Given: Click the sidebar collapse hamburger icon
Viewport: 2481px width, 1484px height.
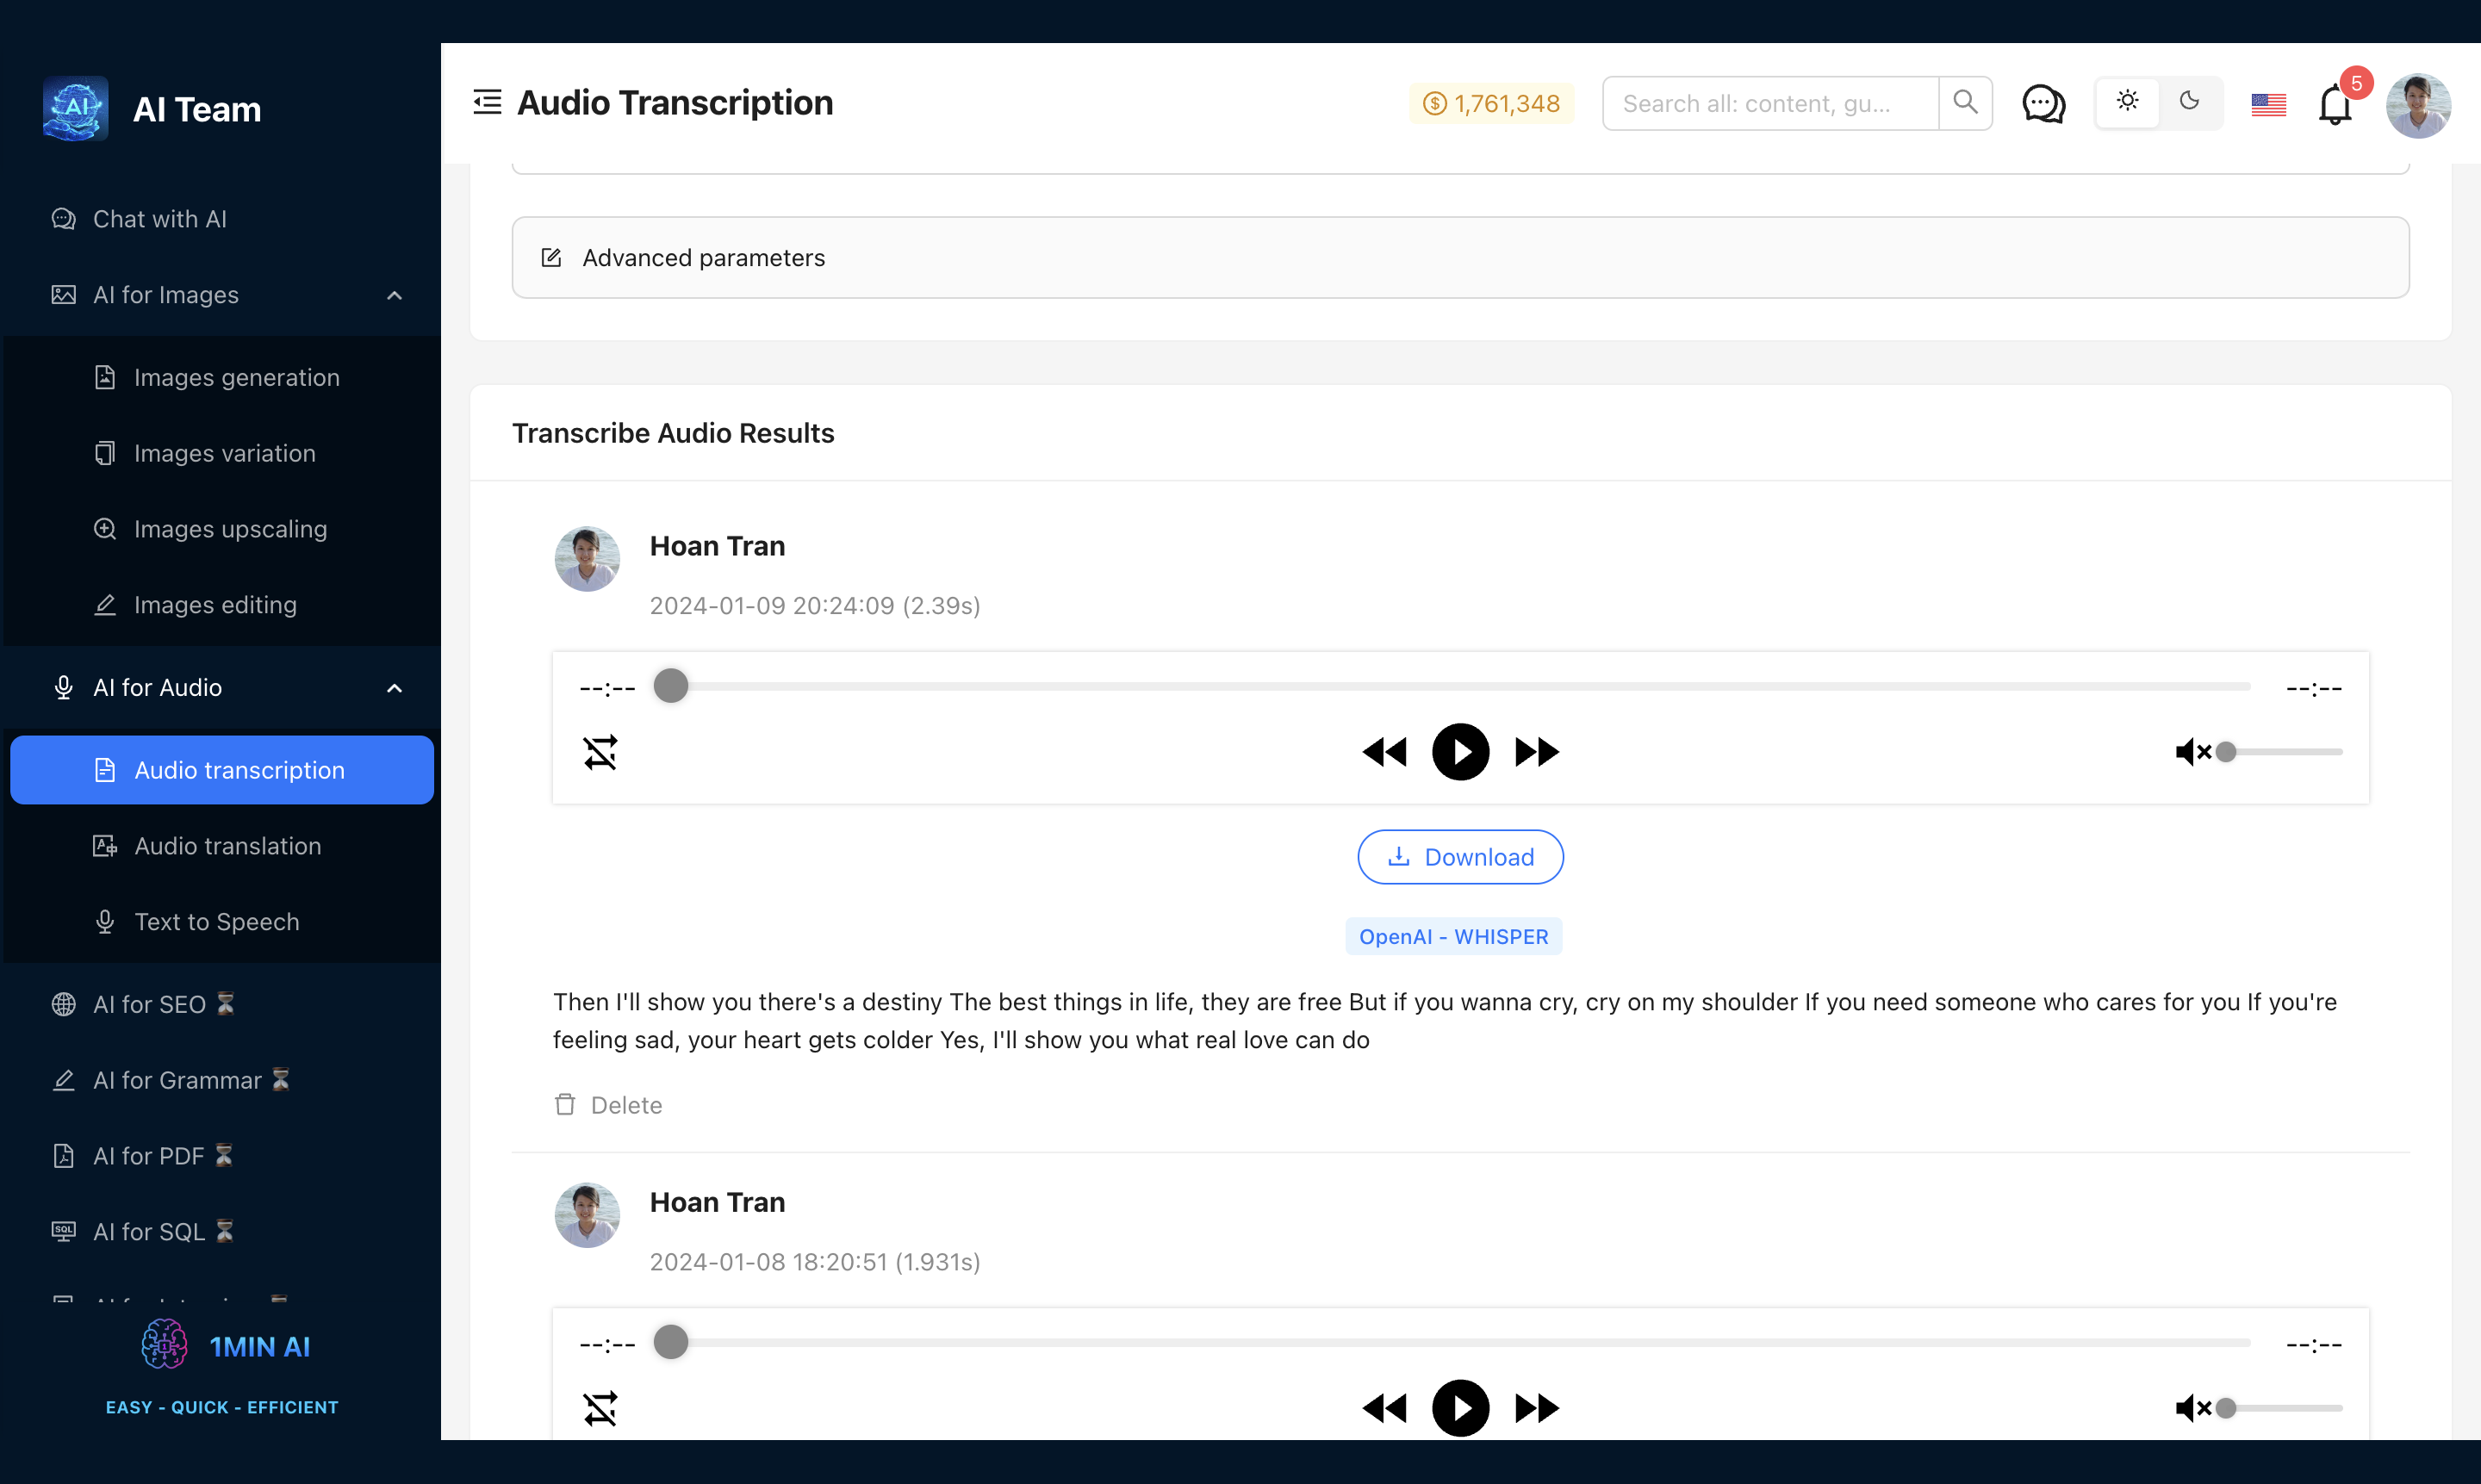Looking at the screenshot, I should click(487, 102).
